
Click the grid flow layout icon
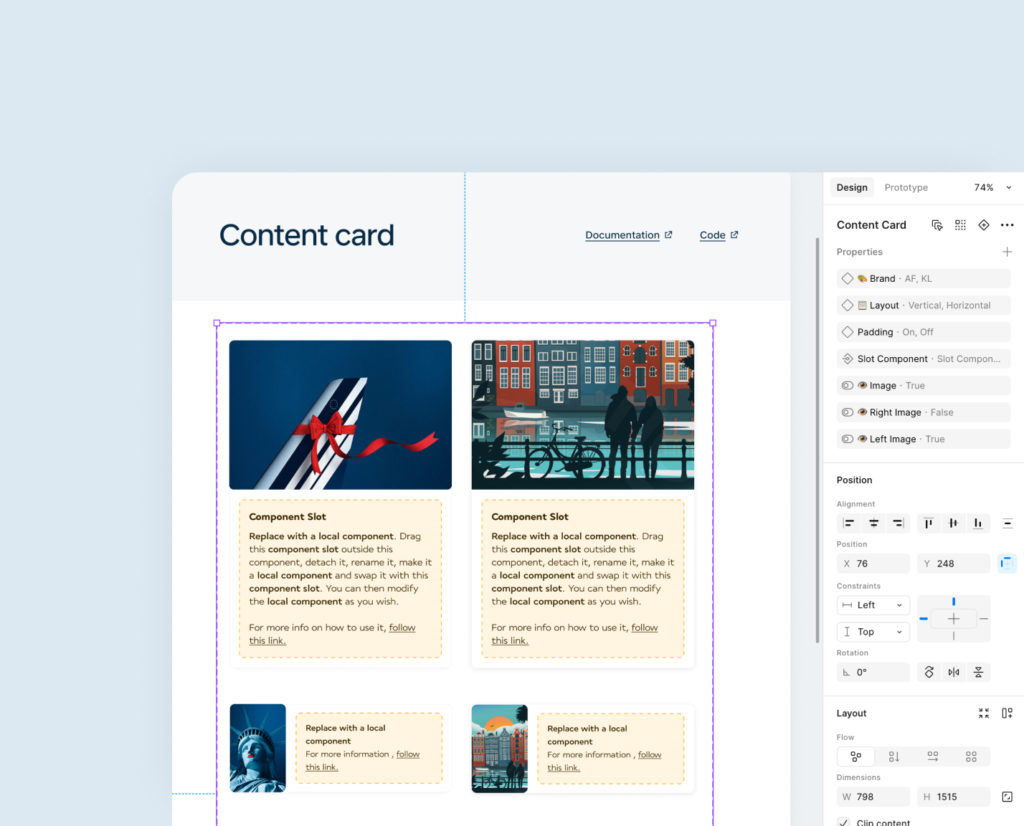coord(971,757)
